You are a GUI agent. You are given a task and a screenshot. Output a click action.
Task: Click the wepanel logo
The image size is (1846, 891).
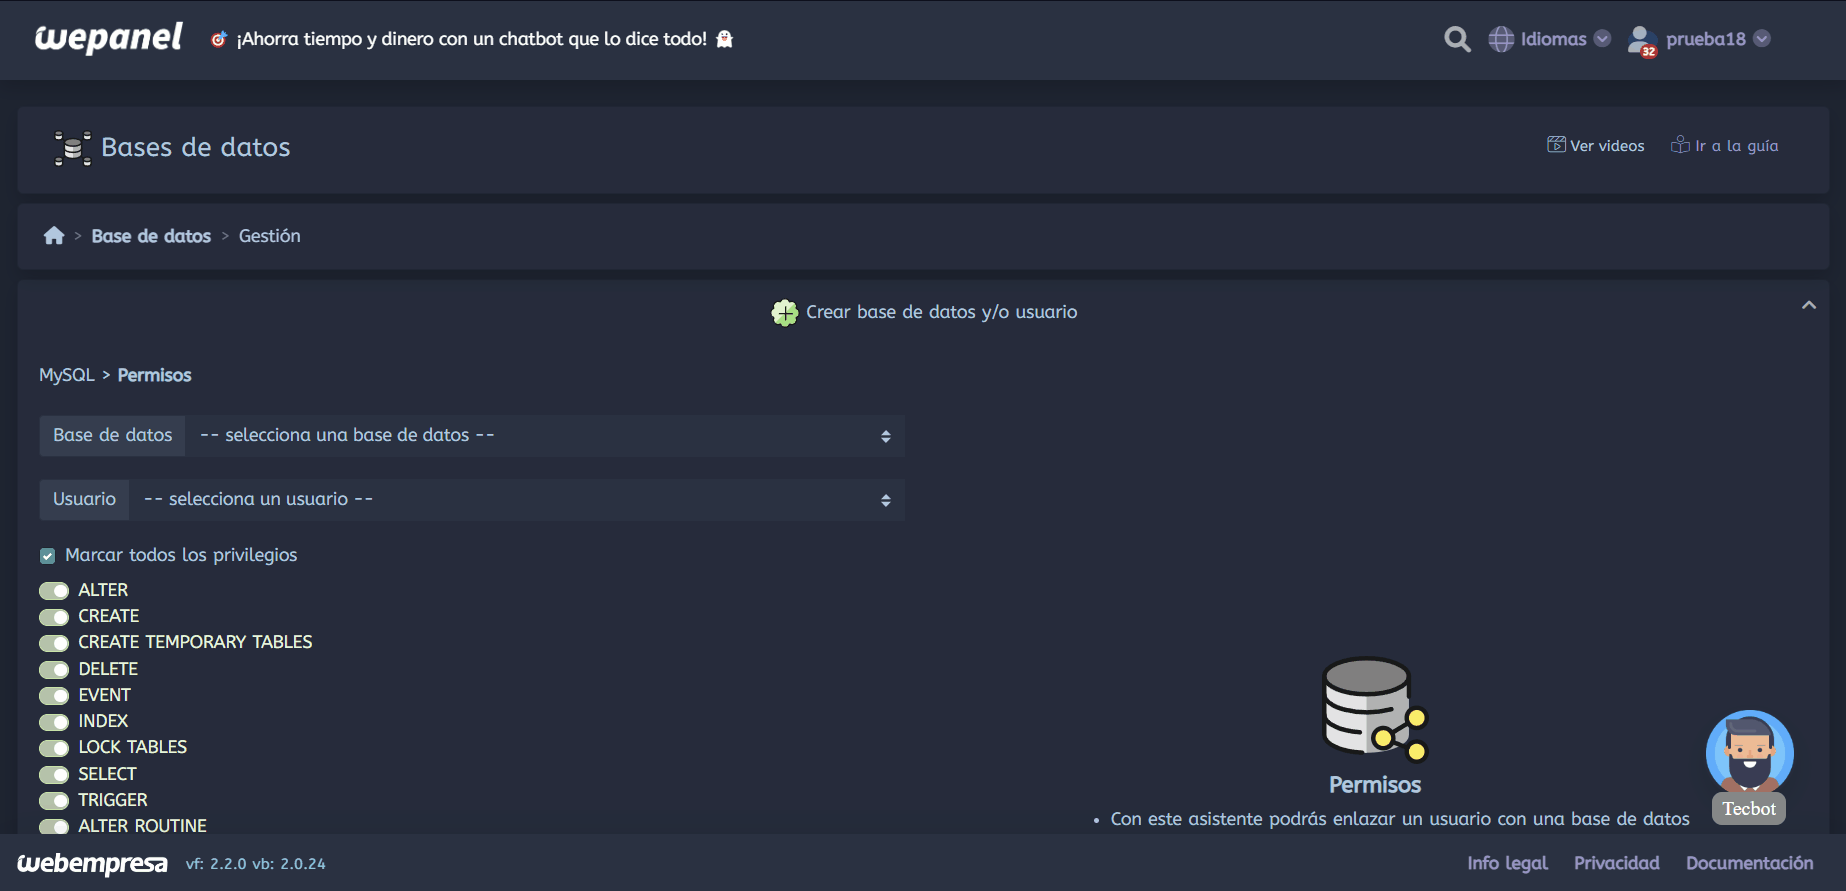click(108, 38)
